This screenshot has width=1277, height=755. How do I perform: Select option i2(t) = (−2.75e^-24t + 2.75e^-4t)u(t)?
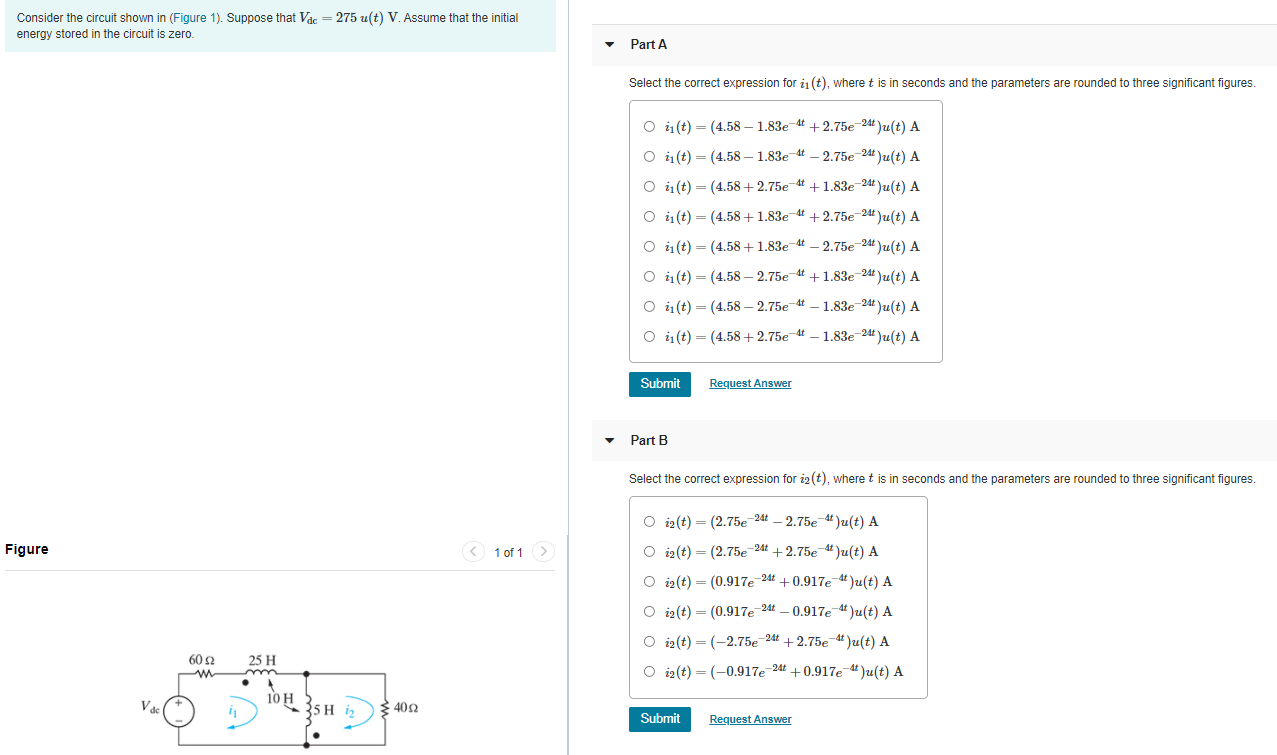point(650,642)
